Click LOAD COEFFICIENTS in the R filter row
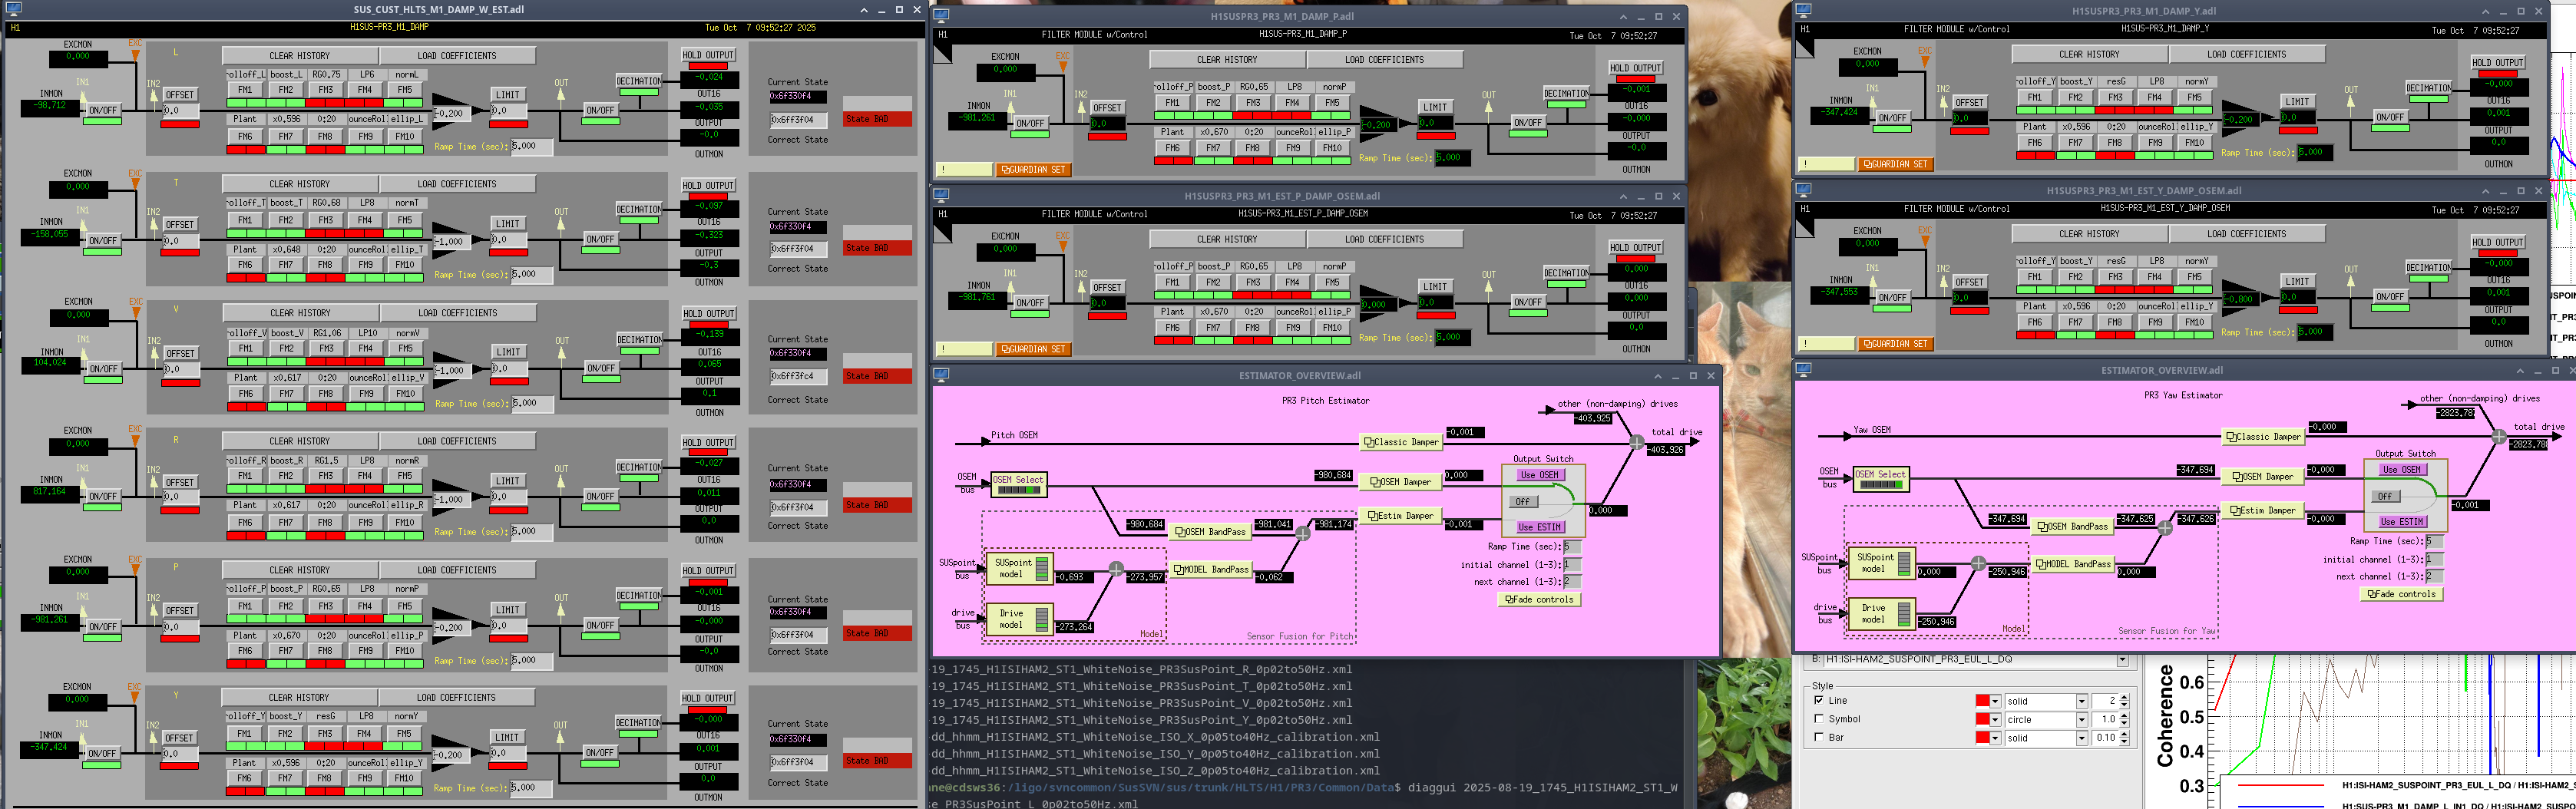 click(456, 441)
